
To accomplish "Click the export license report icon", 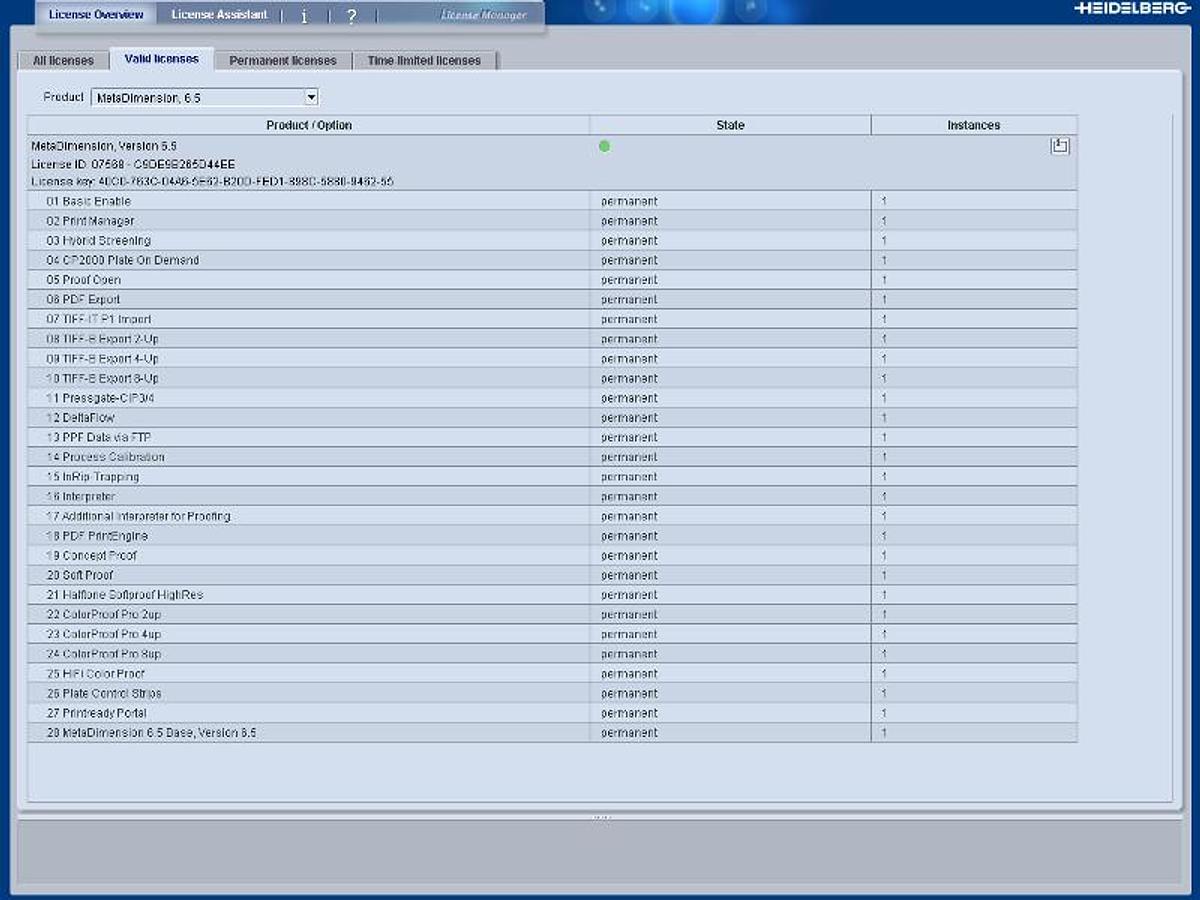I will (1060, 146).
